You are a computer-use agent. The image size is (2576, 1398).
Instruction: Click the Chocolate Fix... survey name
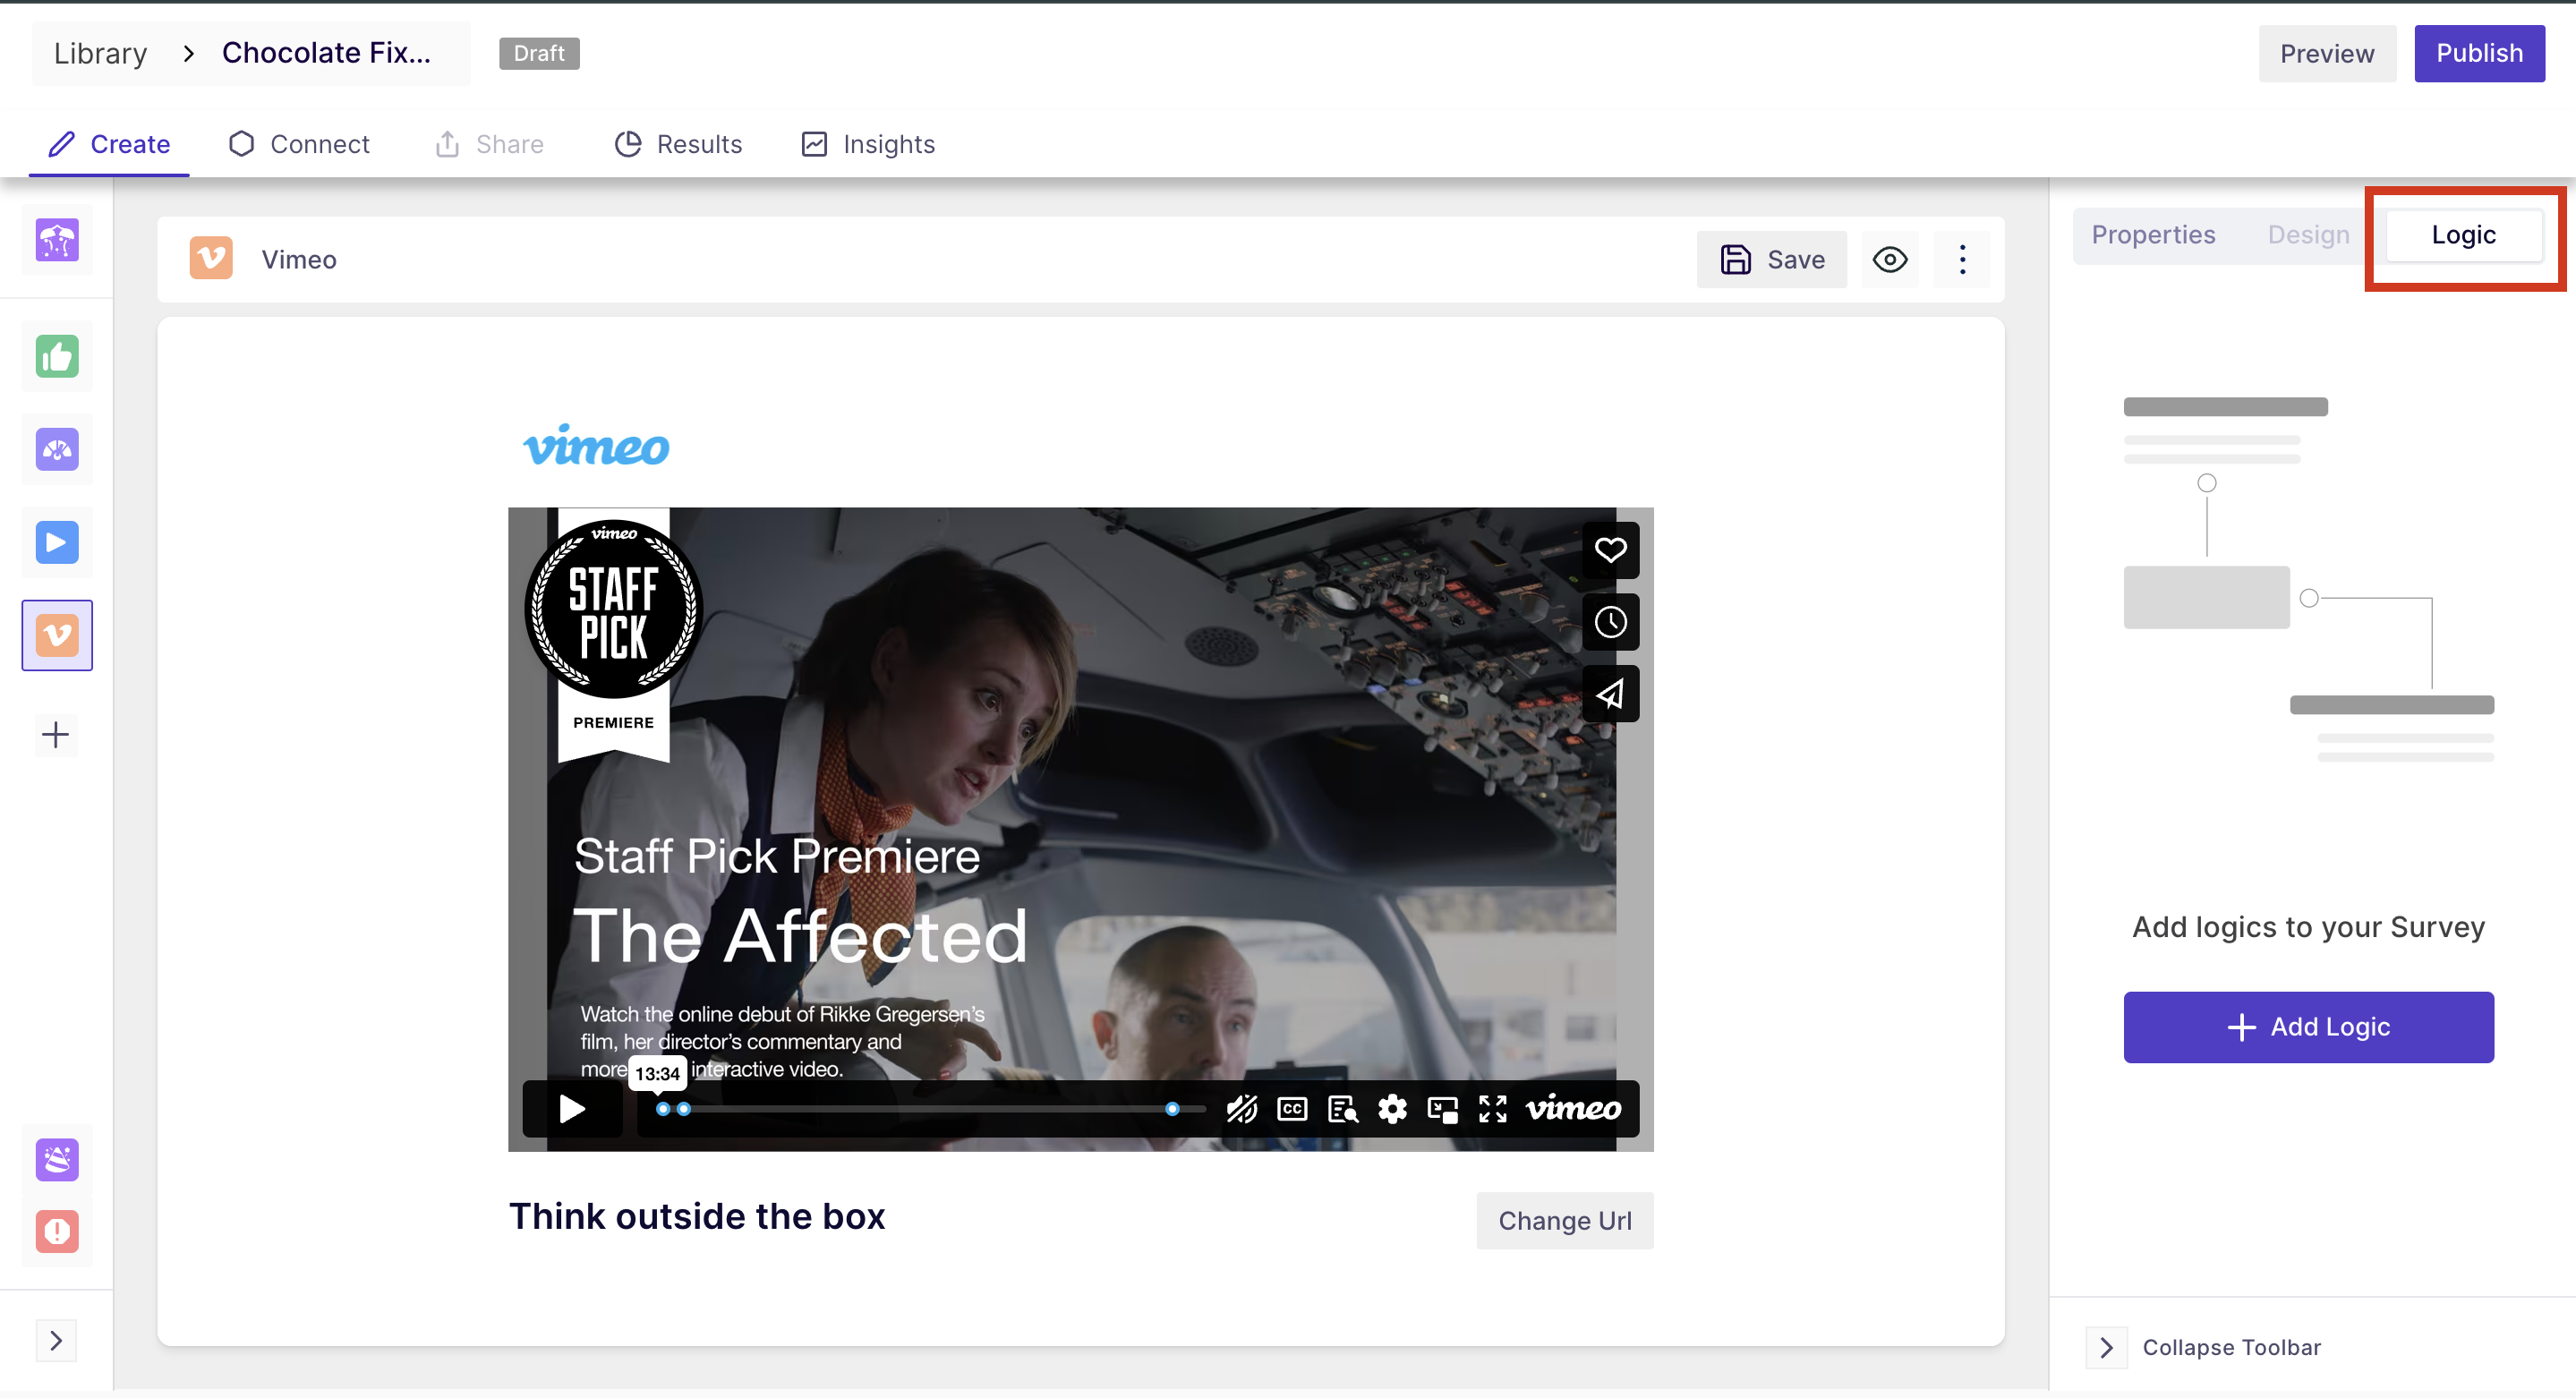326,53
